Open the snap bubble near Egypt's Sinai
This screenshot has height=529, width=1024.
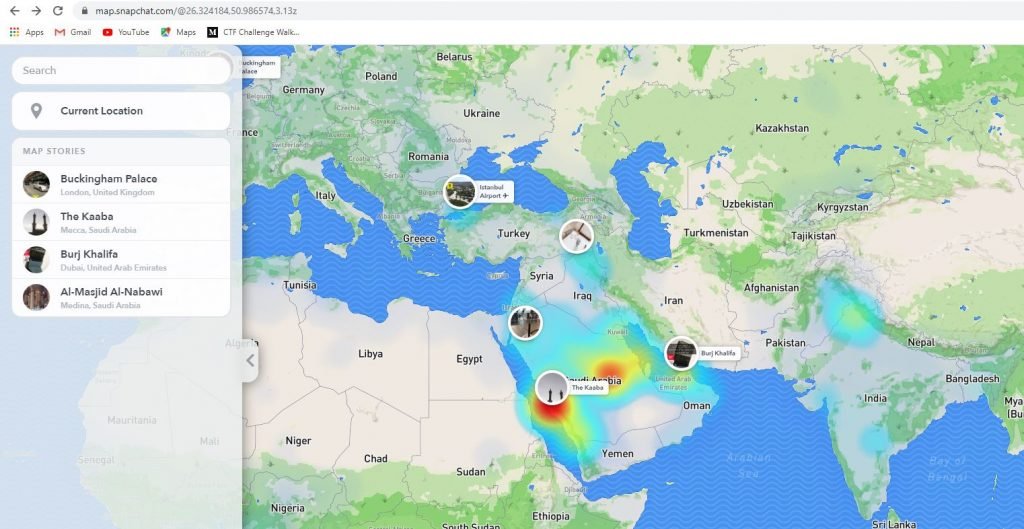tap(526, 323)
